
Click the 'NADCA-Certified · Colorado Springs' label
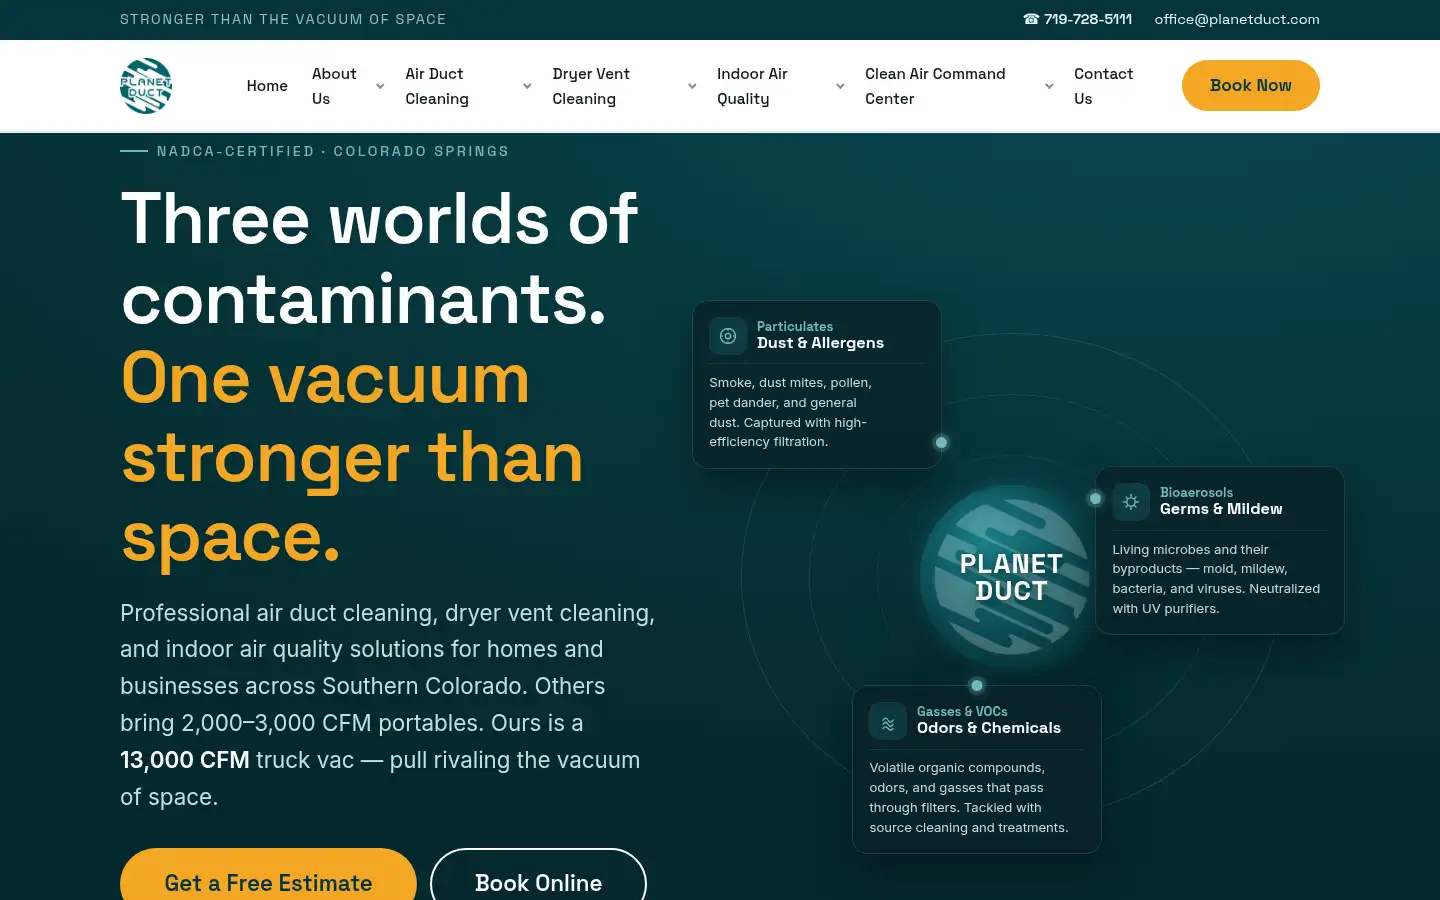(x=333, y=151)
